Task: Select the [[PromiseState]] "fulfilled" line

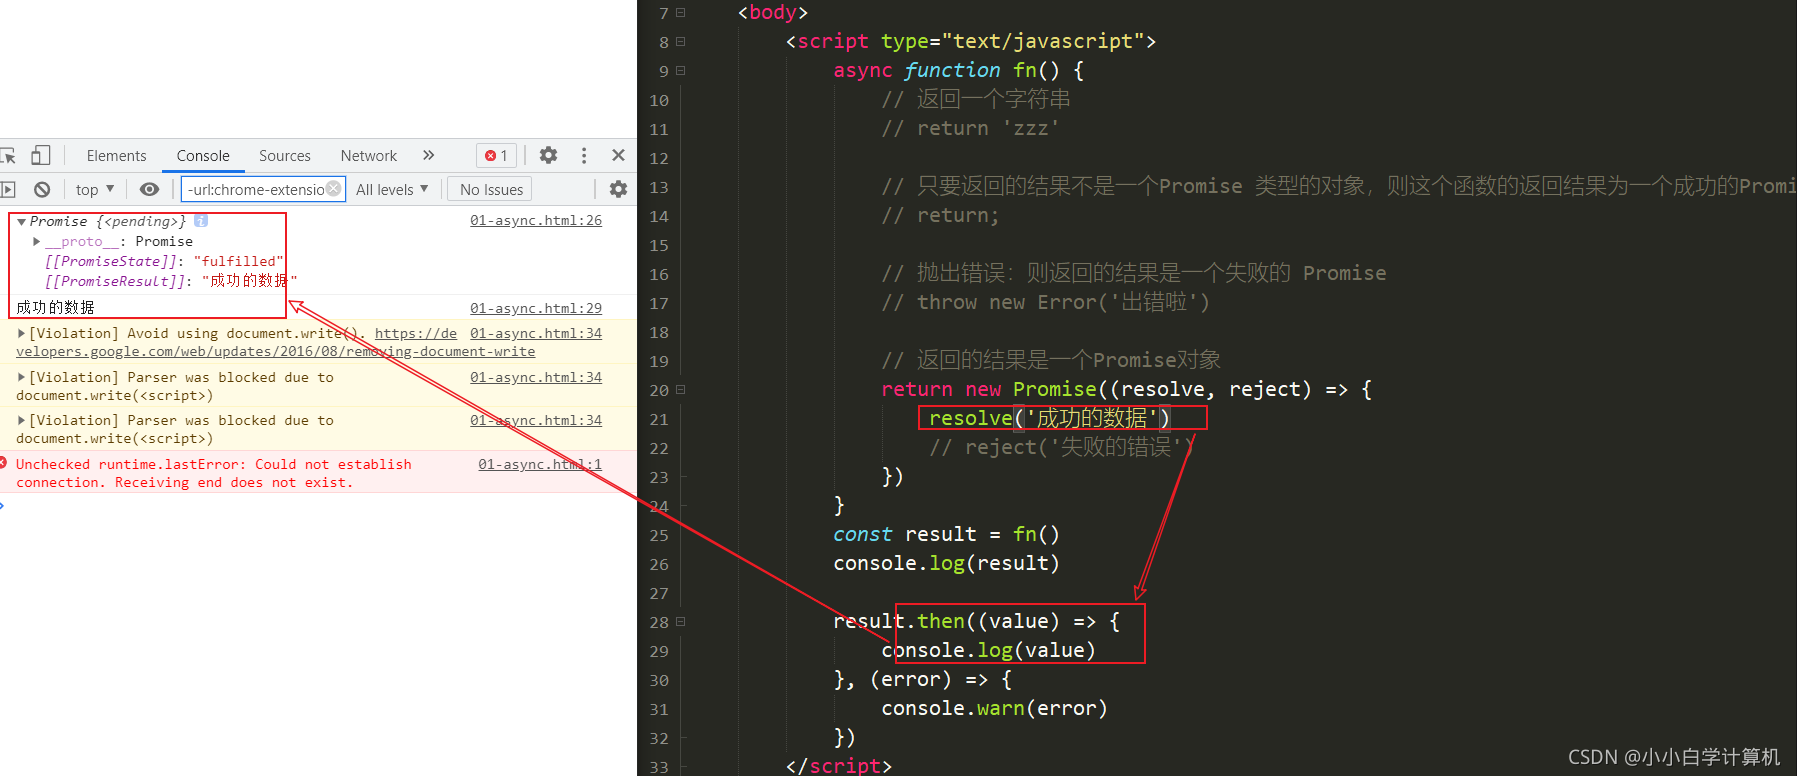Action: coord(164,261)
